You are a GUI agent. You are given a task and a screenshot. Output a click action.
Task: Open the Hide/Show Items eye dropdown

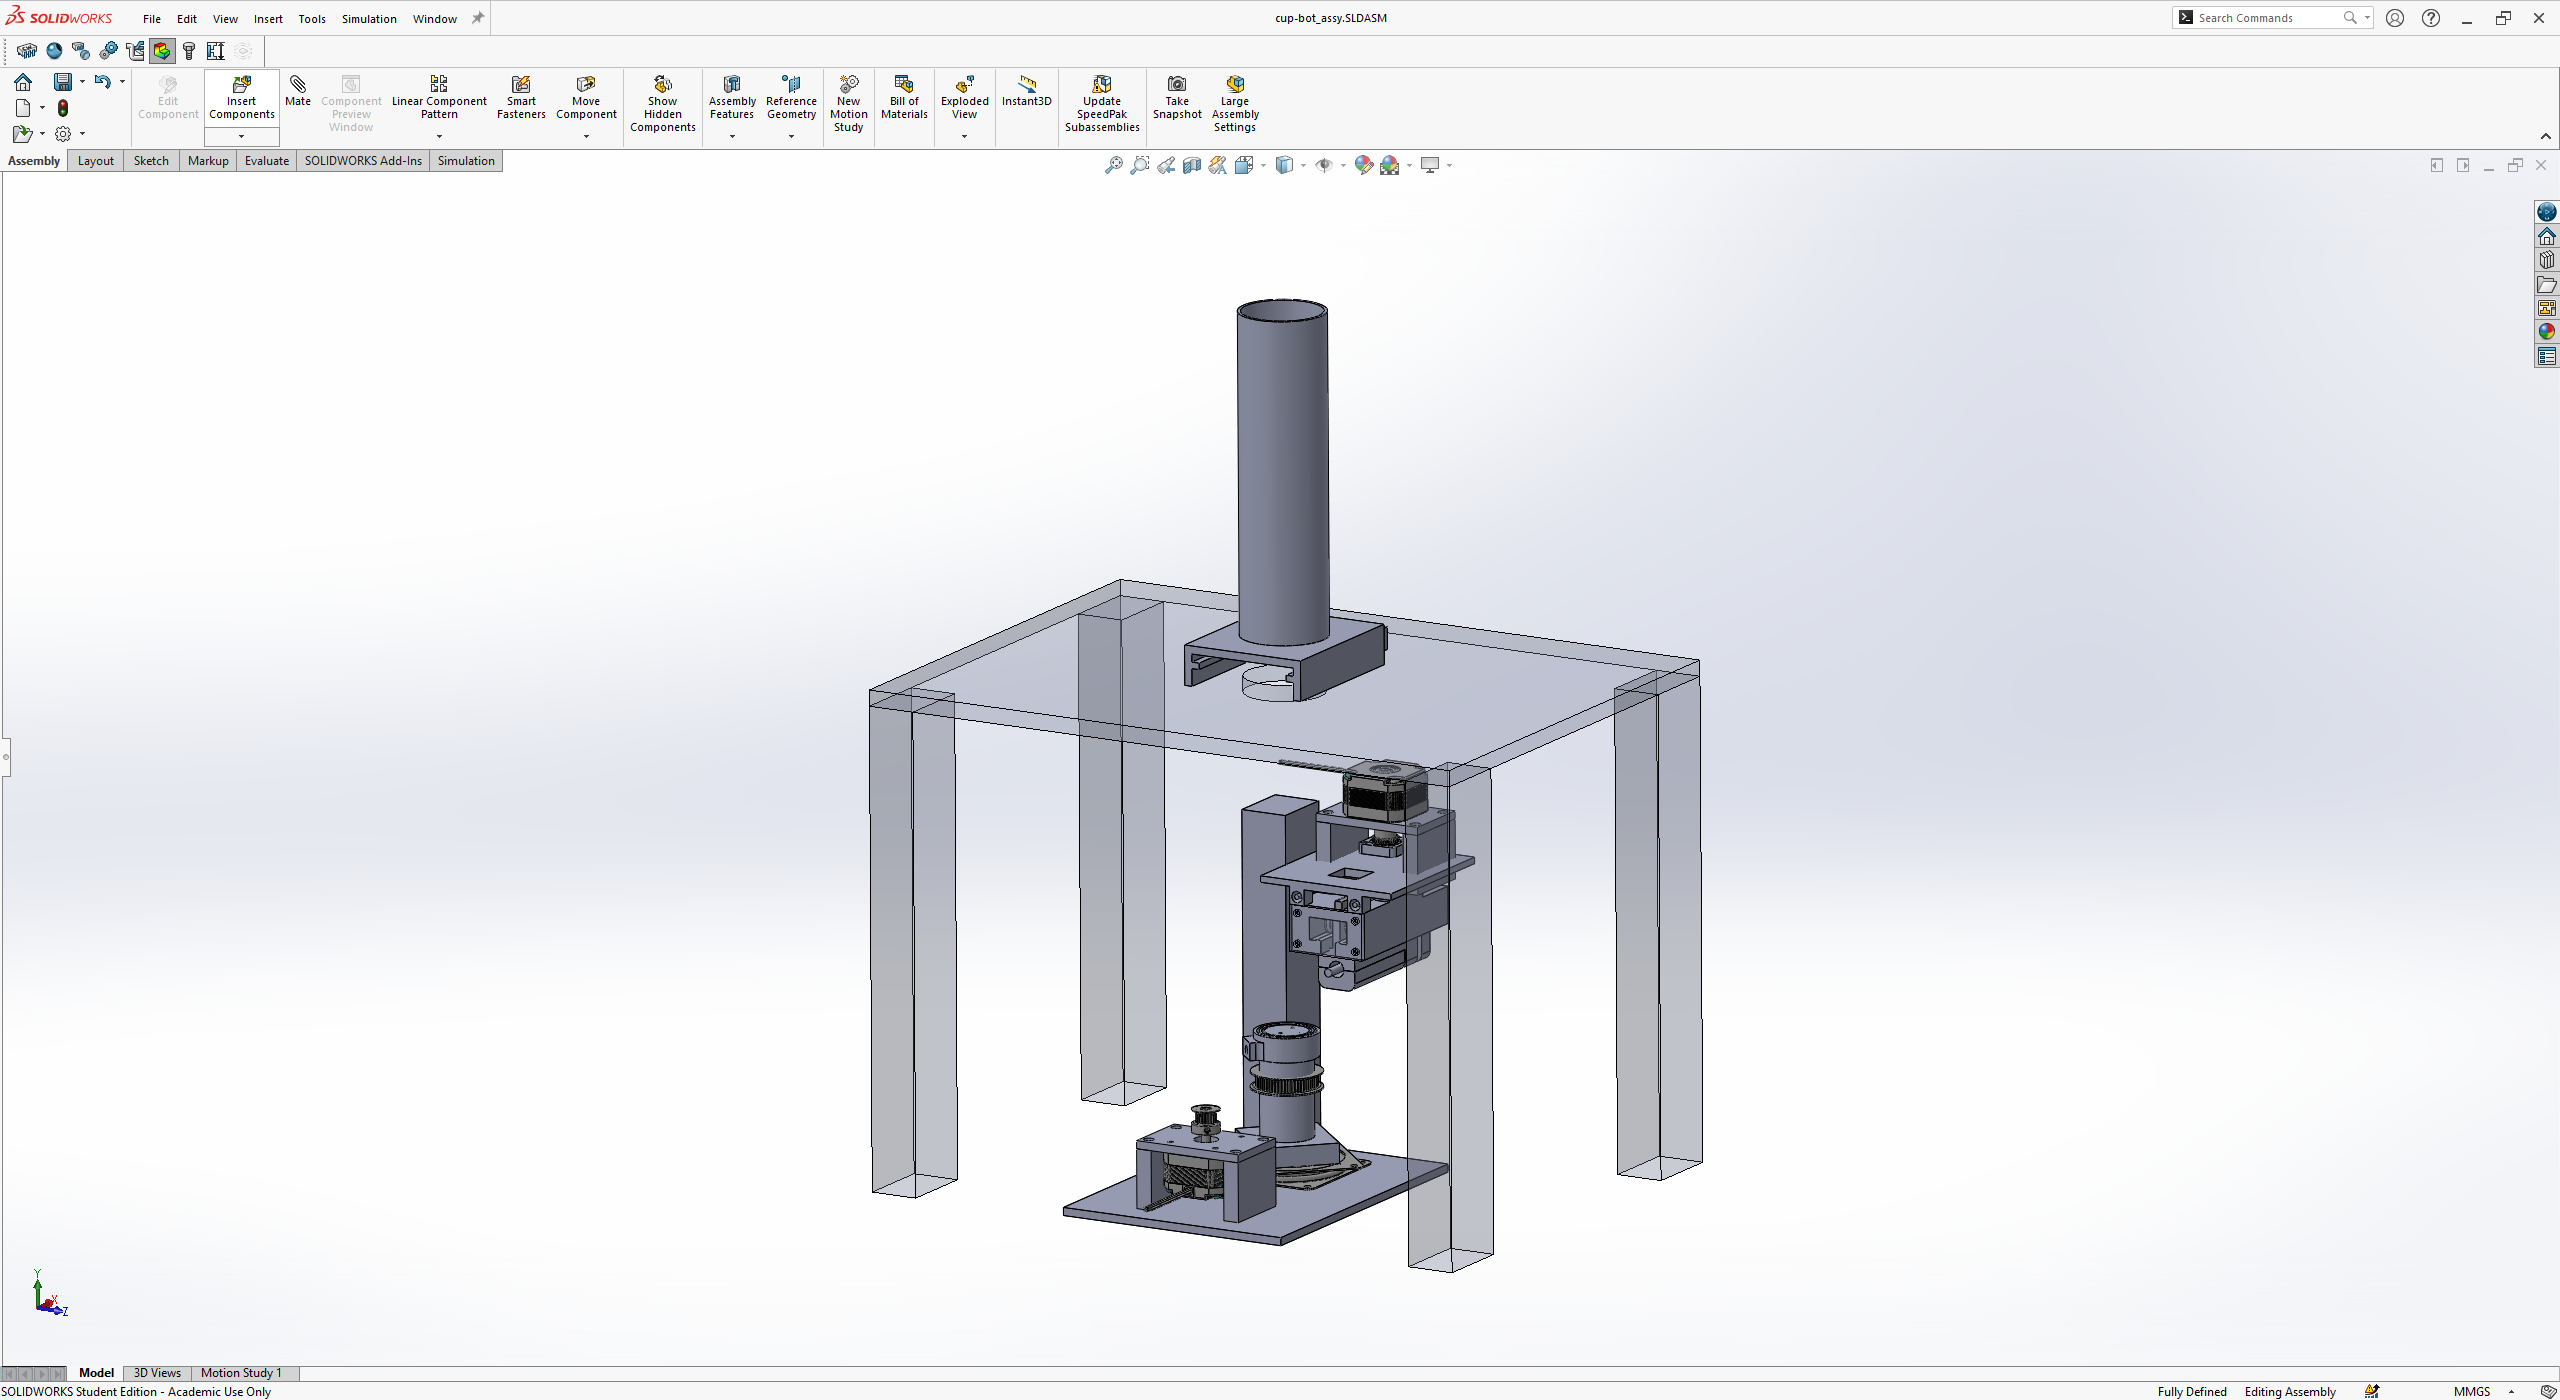1342,166
